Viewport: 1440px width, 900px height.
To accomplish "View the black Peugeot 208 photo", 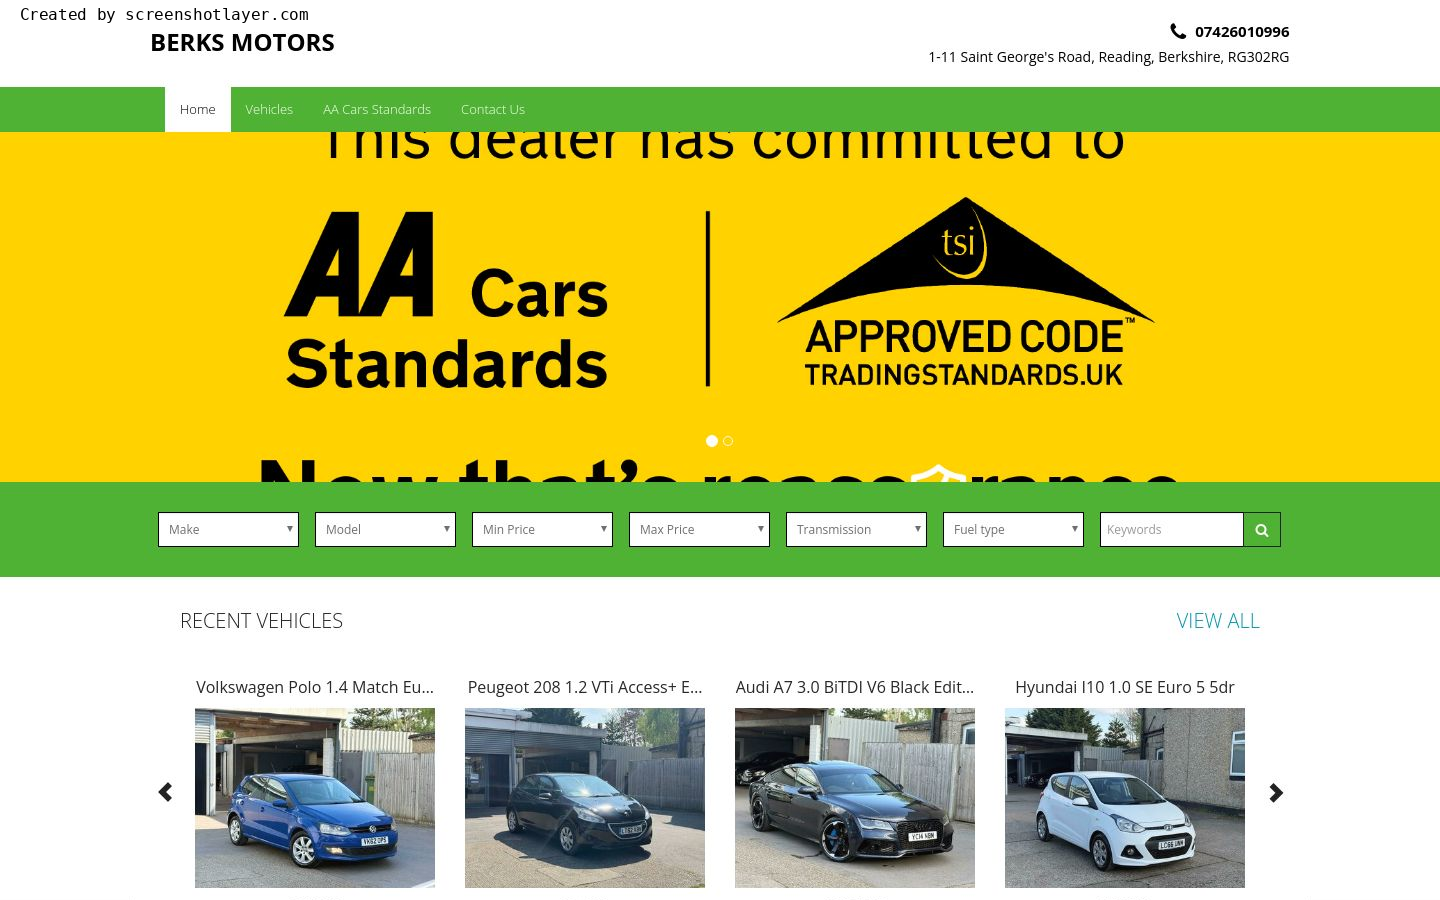I will pos(585,798).
